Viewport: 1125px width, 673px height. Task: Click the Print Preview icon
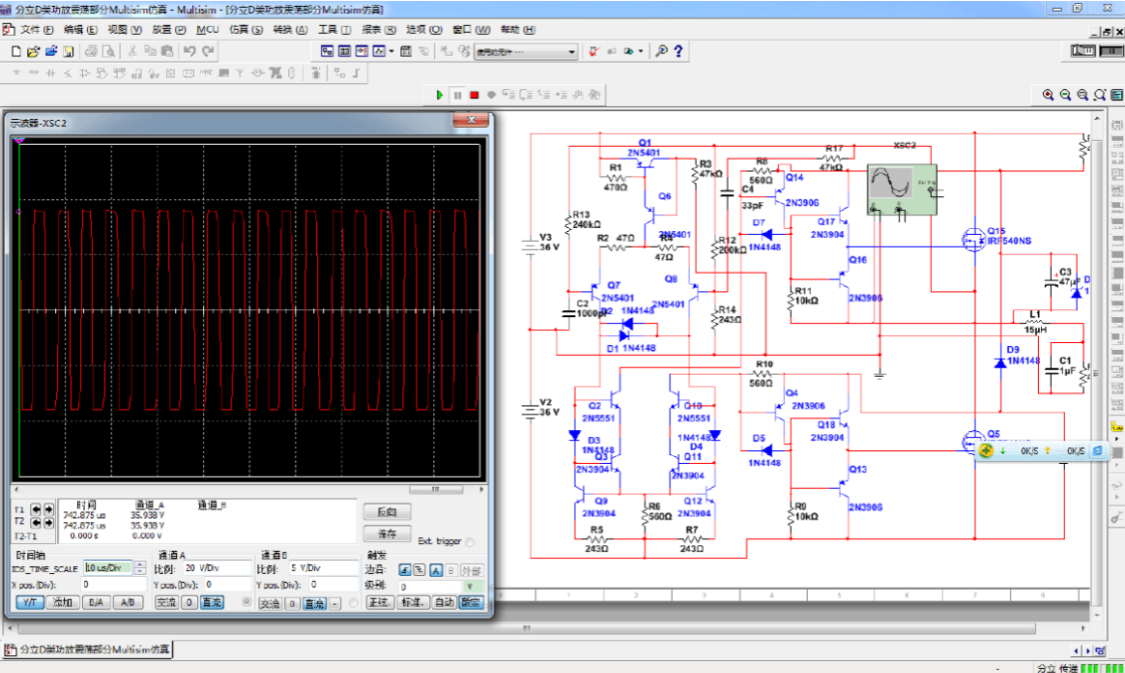(108, 51)
